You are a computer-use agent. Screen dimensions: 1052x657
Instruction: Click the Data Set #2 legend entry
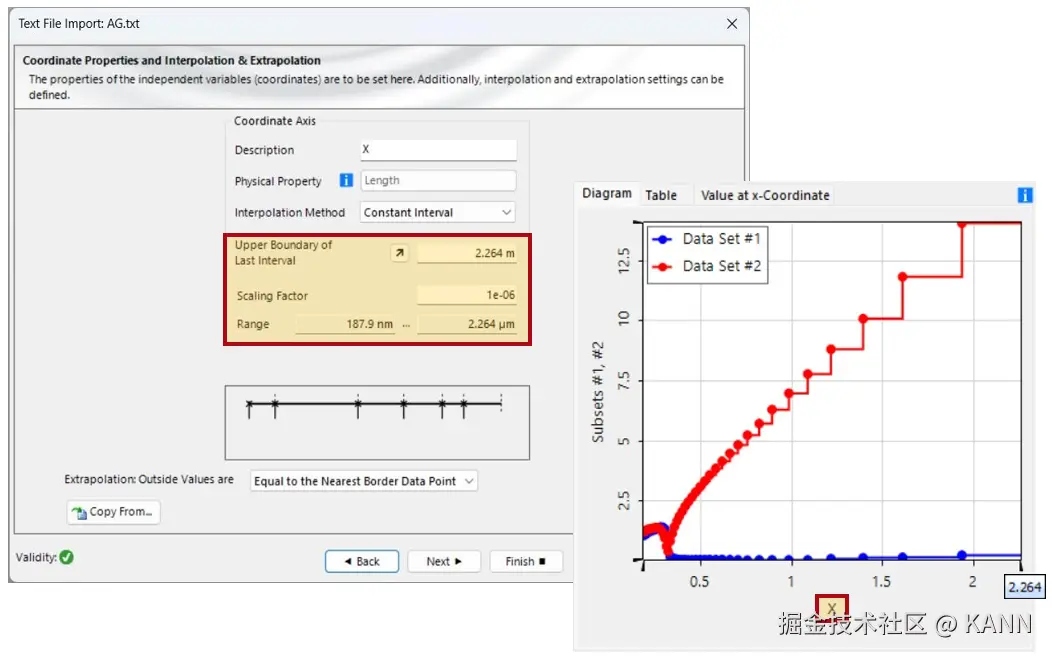[x=707, y=266]
